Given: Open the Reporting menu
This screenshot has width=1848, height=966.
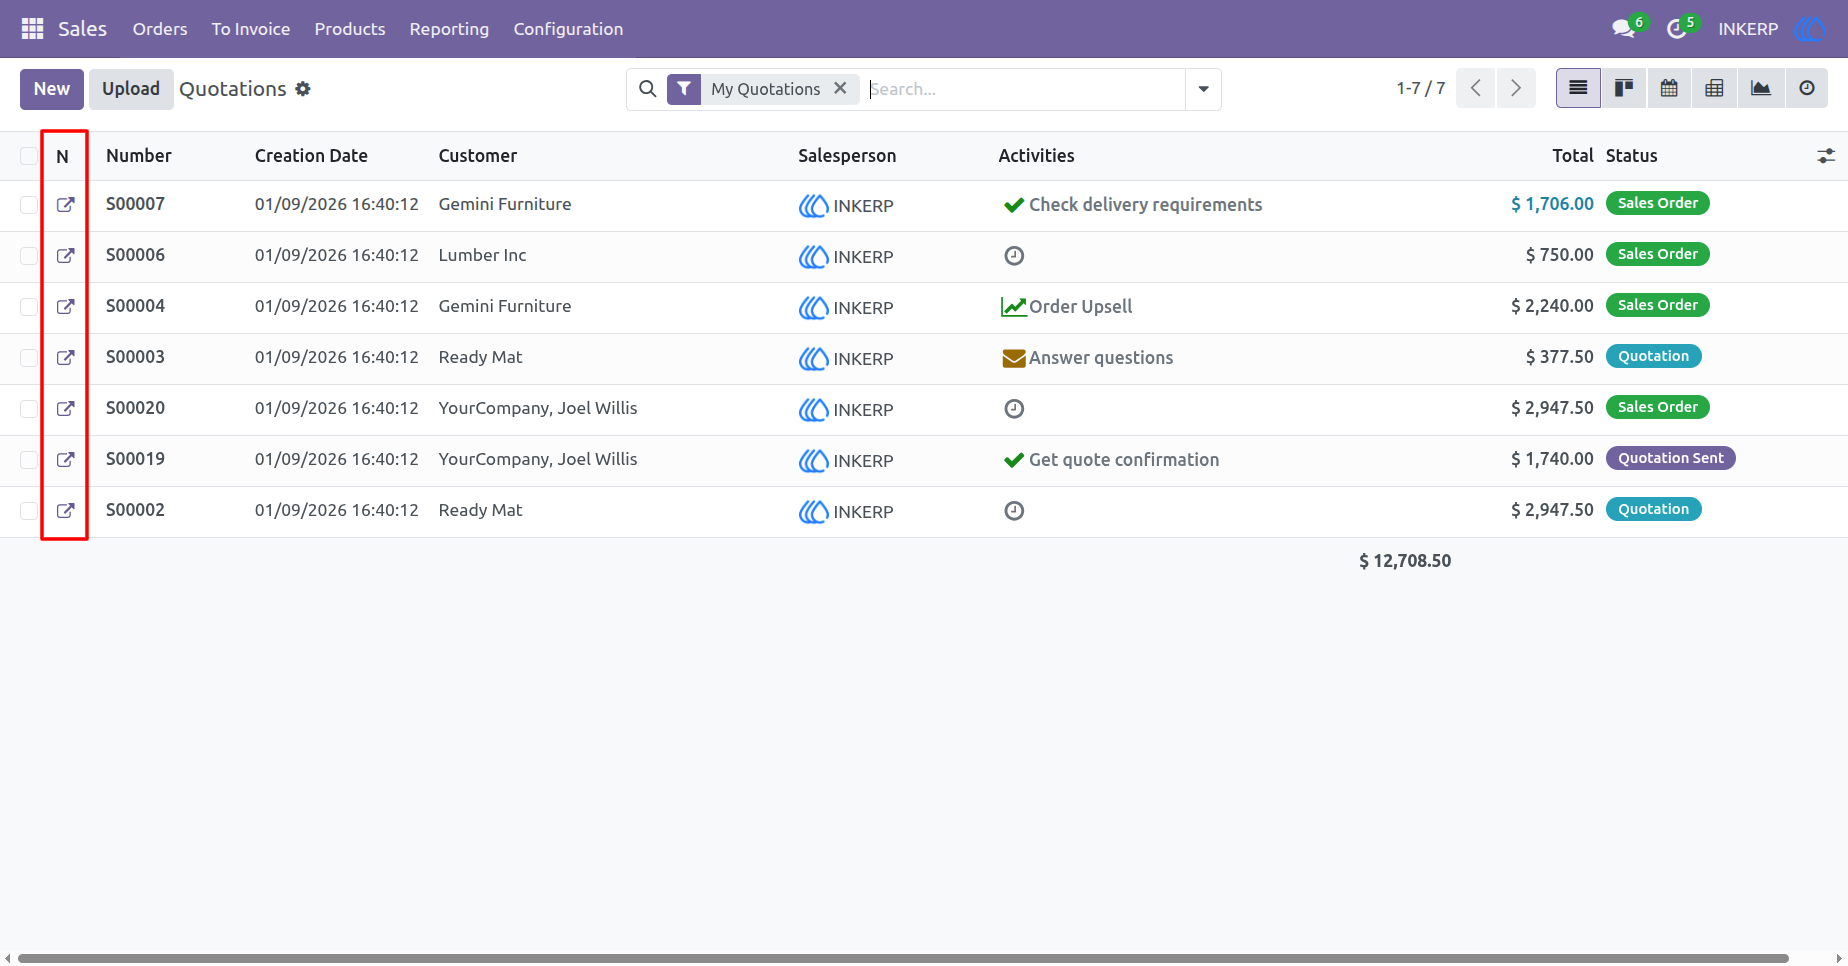Looking at the screenshot, I should (x=449, y=29).
